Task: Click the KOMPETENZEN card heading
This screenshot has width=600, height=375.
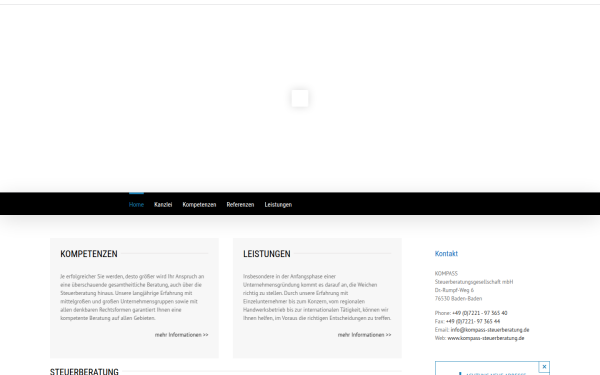Action: coord(89,254)
